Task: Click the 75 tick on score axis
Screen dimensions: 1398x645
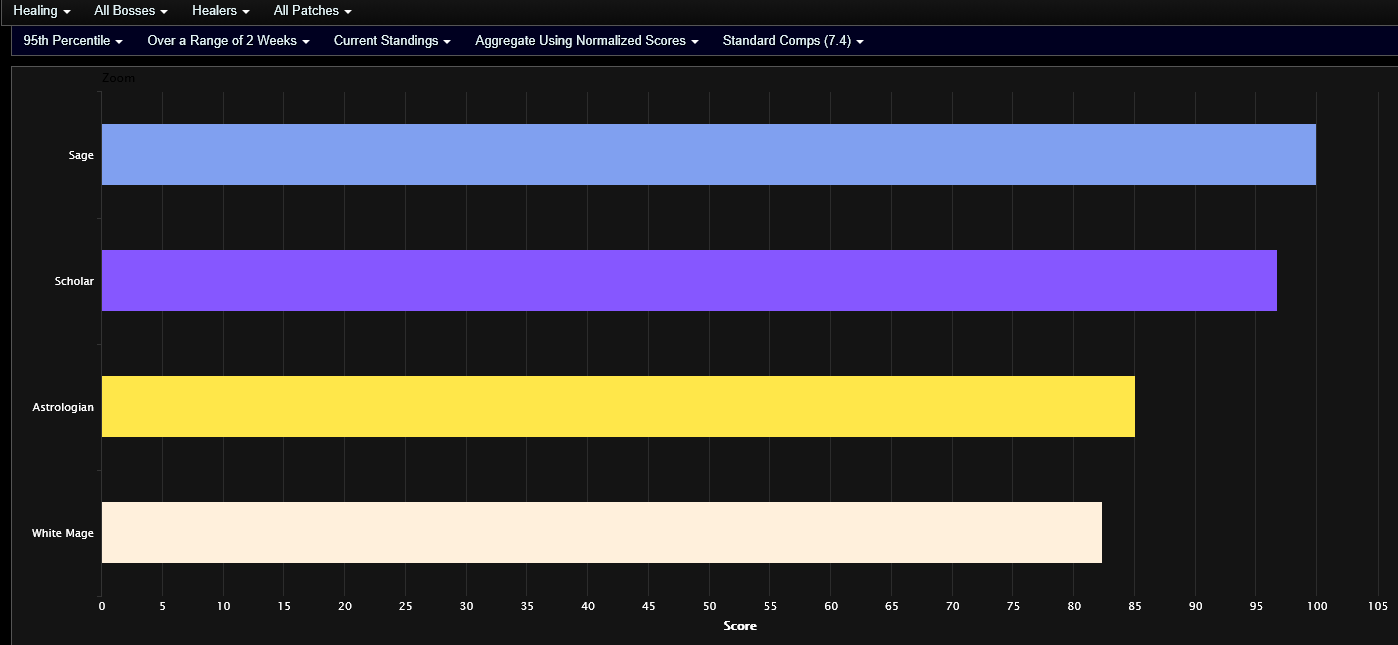Action: click(1012, 606)
